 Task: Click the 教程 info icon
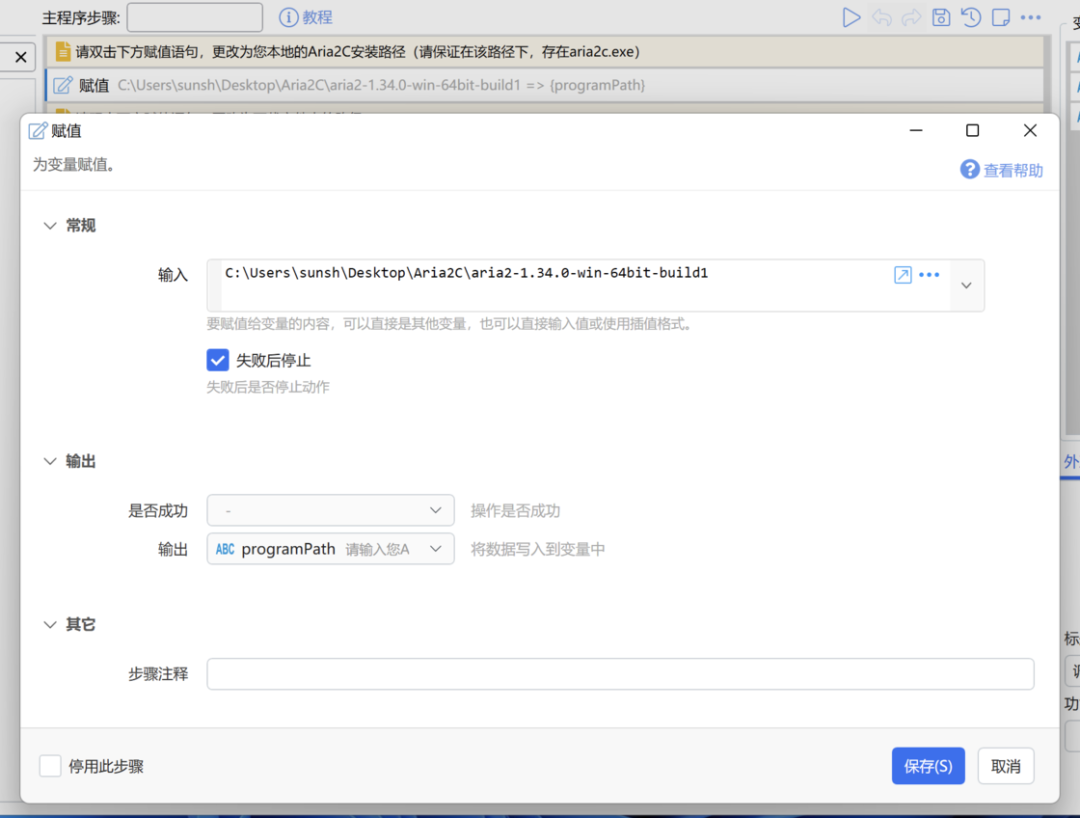tap(289, 17)
